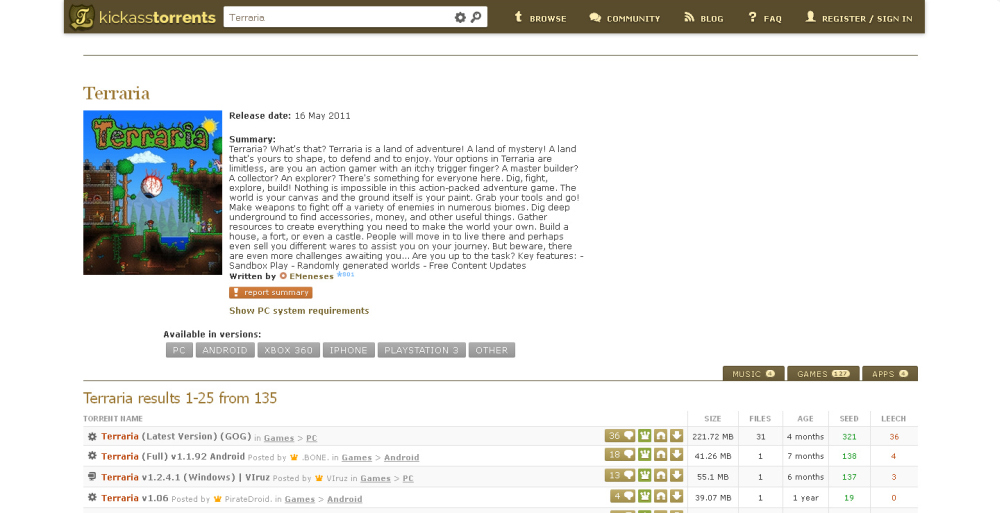The height and width of the screenshot is (513, 1000).
Task: Sort results by FILES column
Action: (x=760, y=419)
